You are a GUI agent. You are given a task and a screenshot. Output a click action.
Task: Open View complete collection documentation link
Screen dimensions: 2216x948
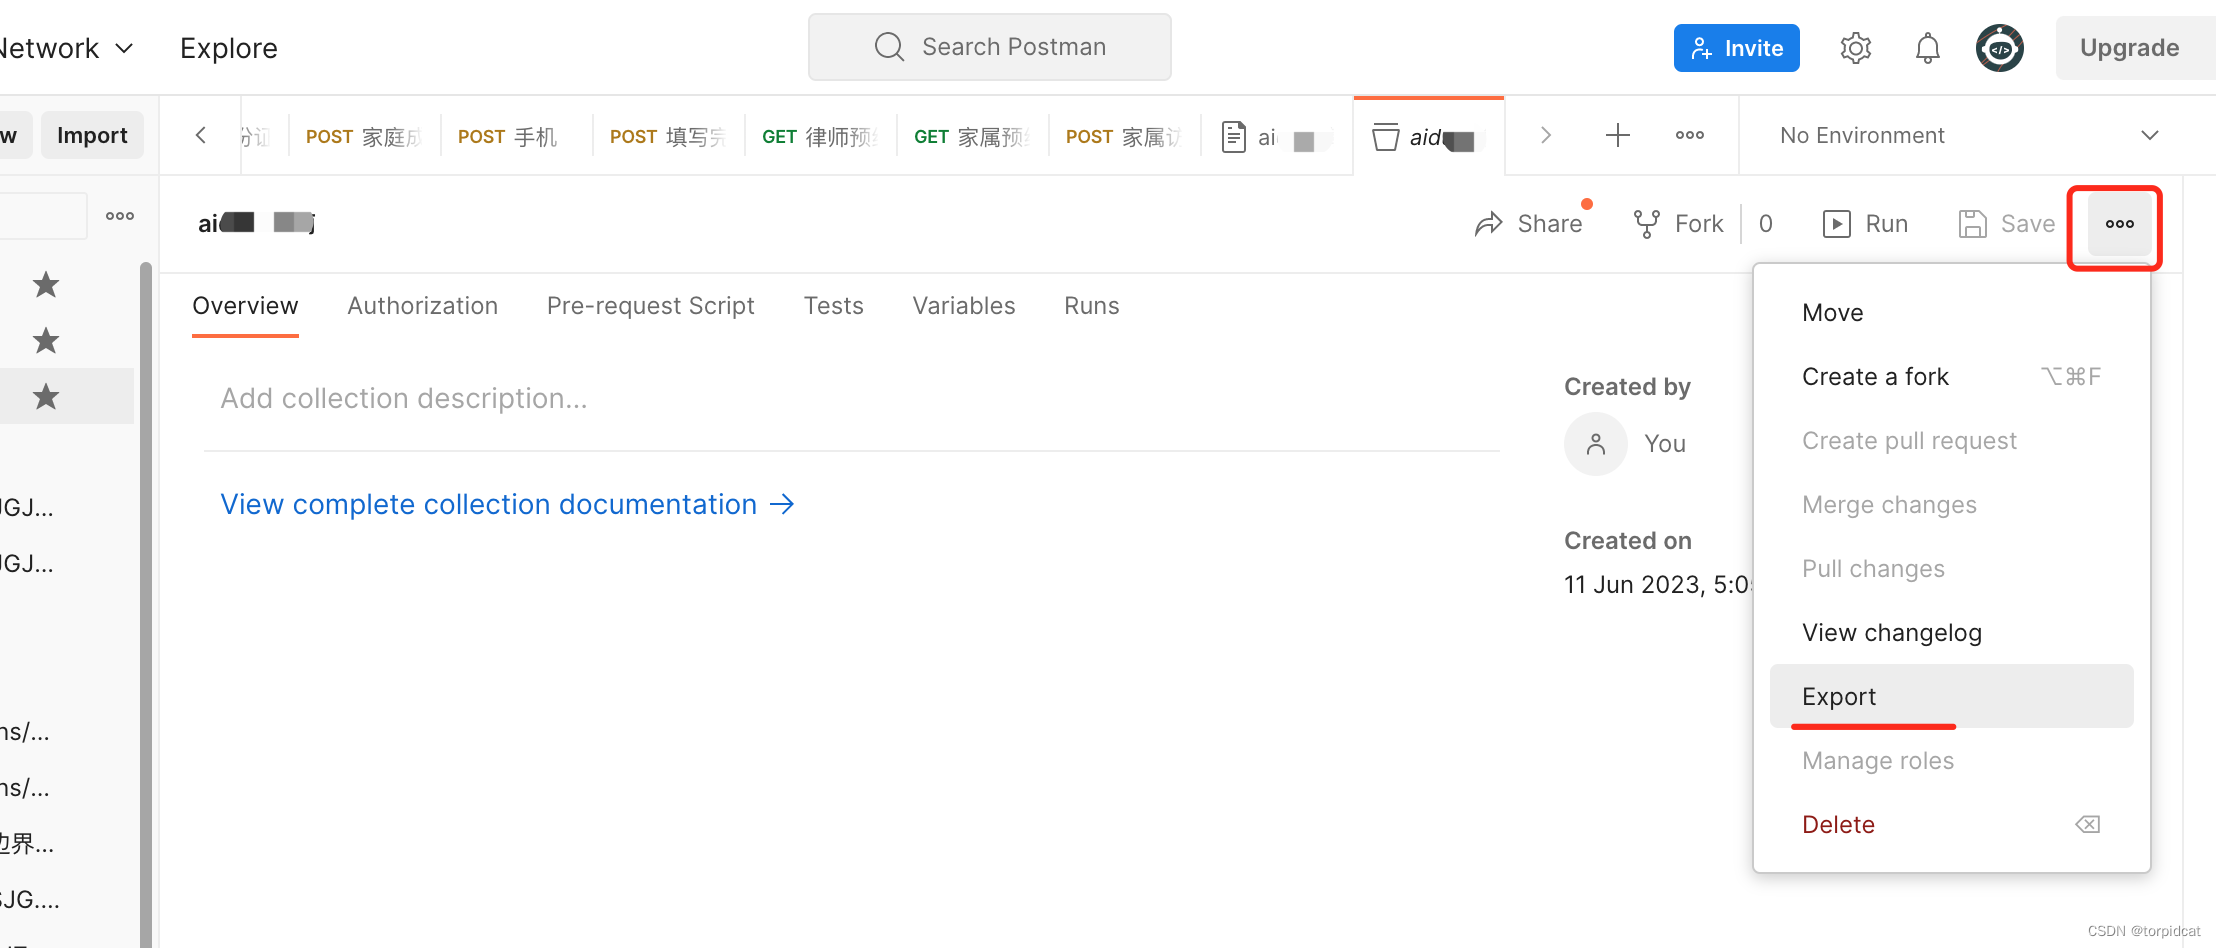click(507, 504)
